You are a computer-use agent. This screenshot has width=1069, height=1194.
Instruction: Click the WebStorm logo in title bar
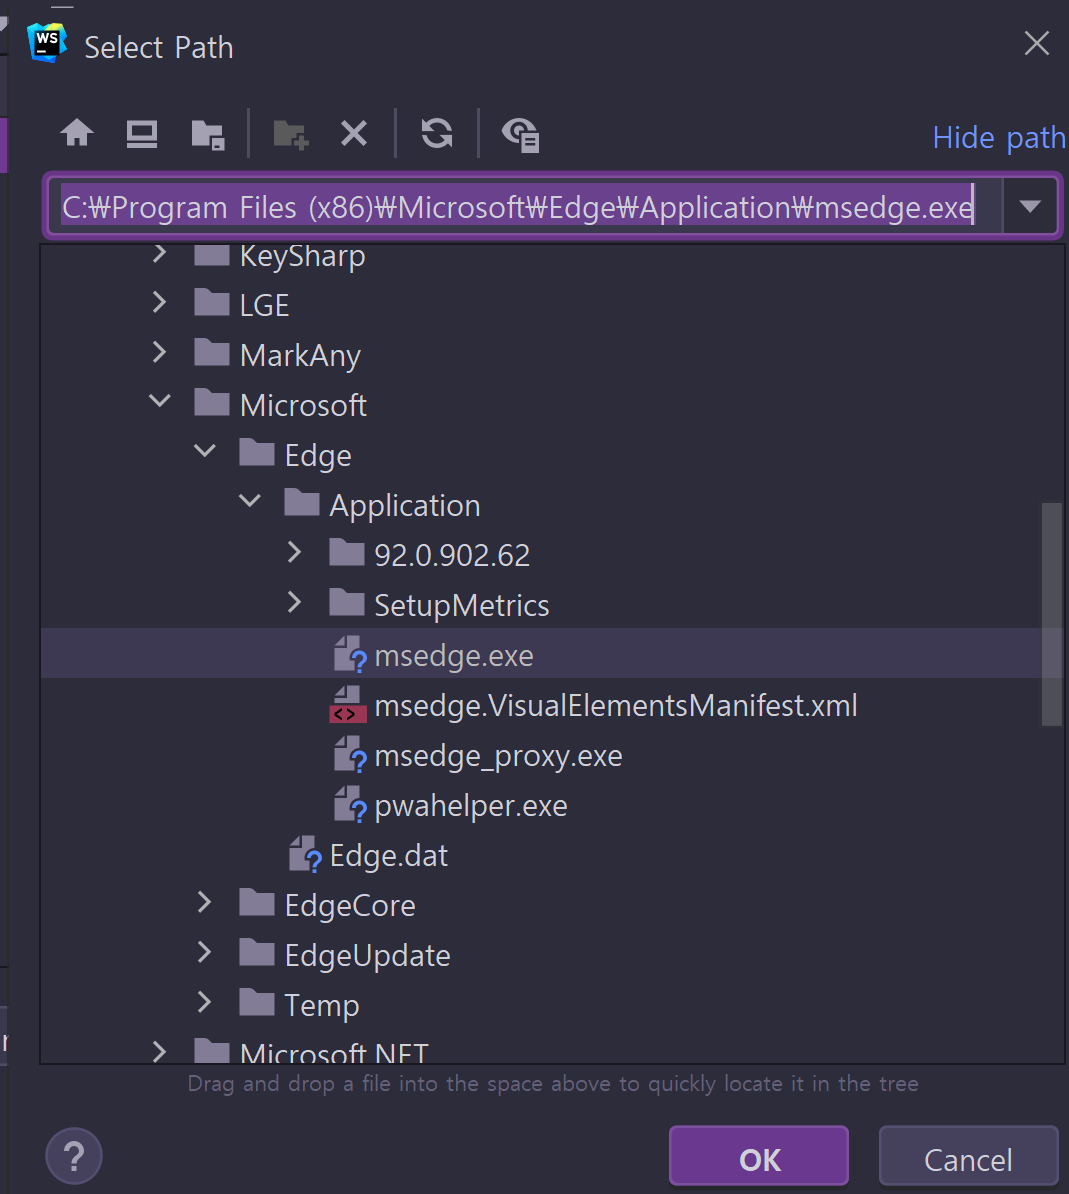pyautogui.click(x=47, y=43)
